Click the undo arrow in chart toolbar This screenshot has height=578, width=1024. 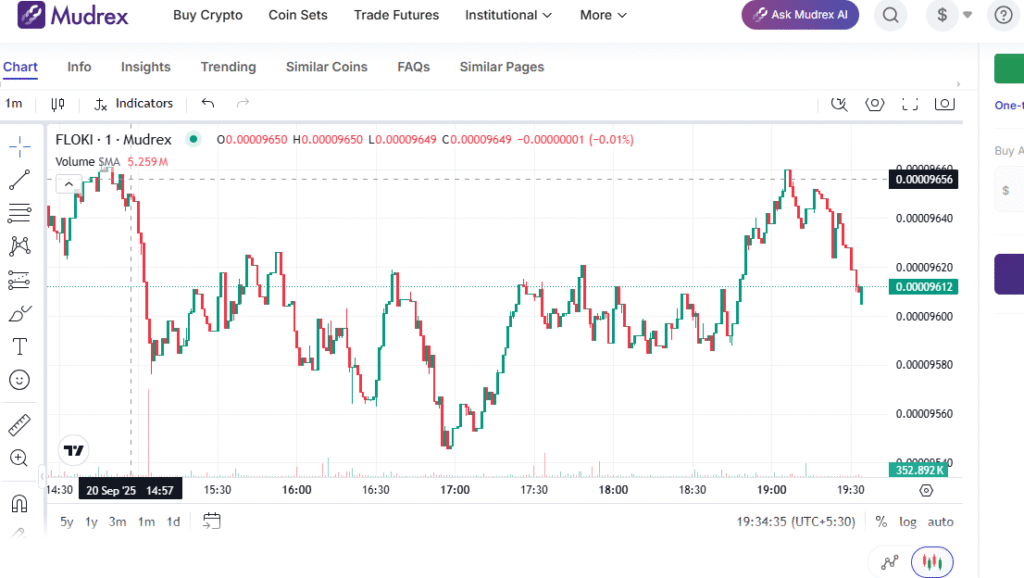[x=208, y=104]
